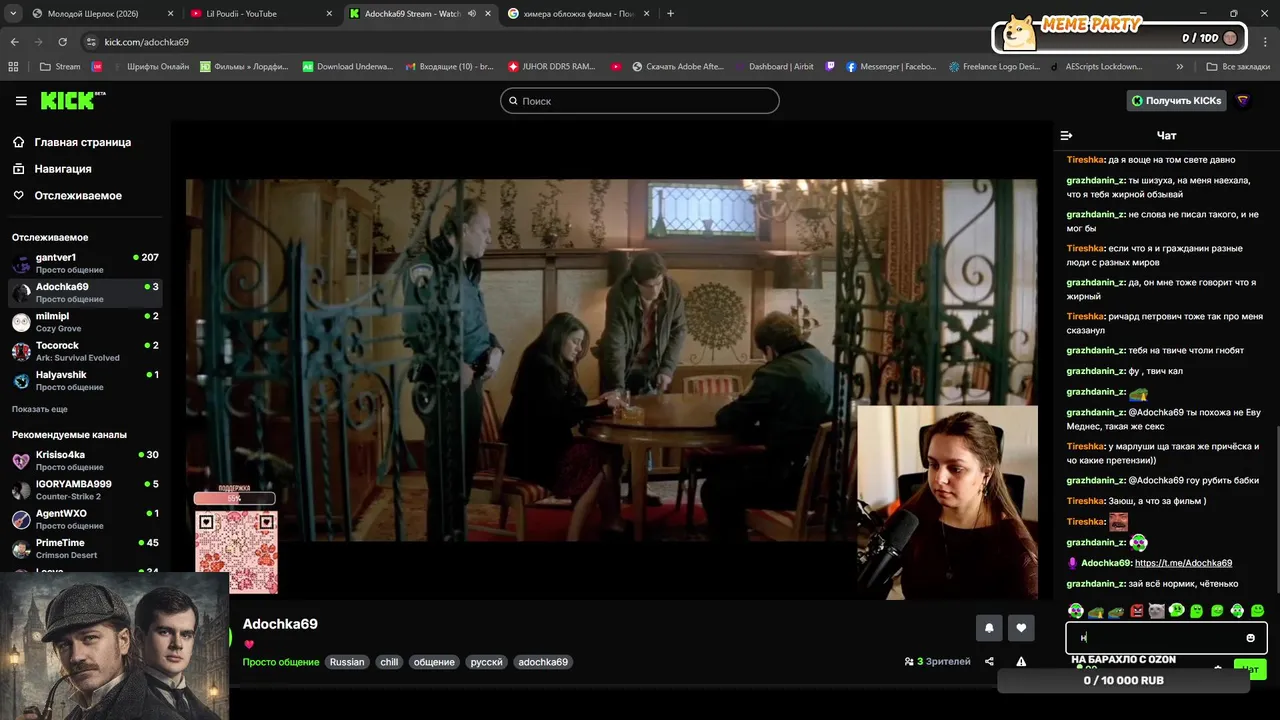The height and width of the screenshot is (720, 1280).
Task: Click Показать еще to expand followed list
Action: tap(40, 410)
